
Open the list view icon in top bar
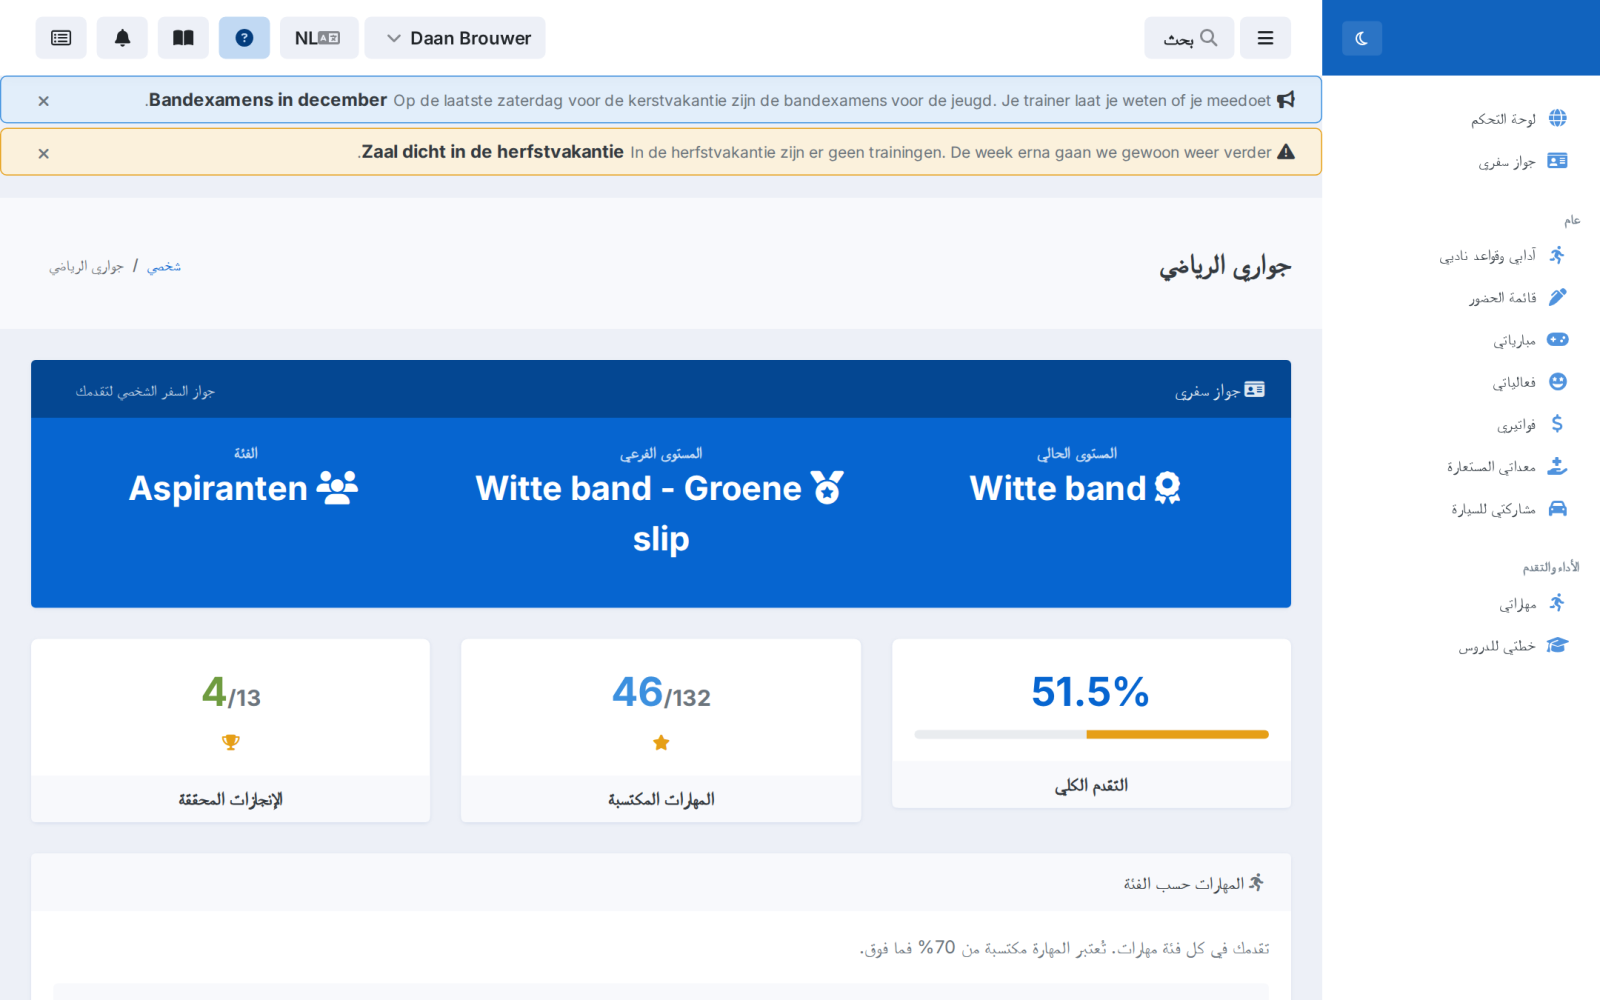[x=61, y=38]
